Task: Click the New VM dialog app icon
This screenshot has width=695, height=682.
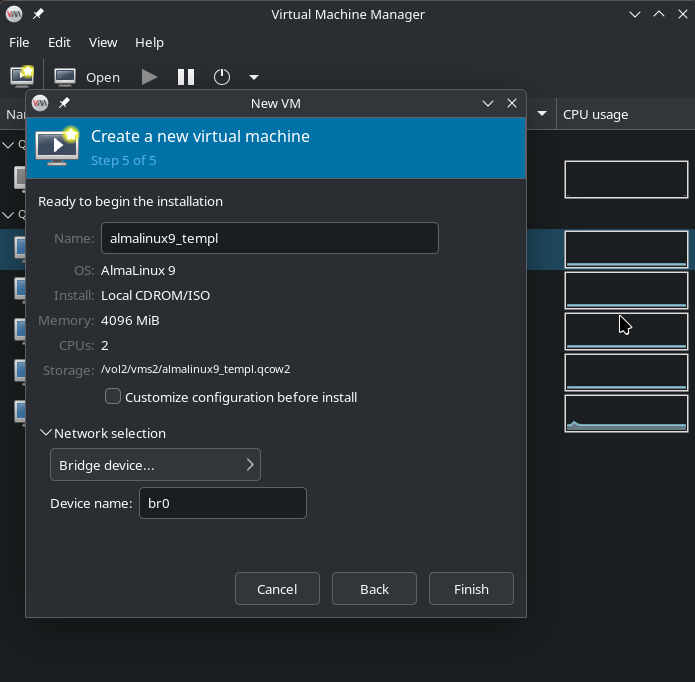Action: [40, 103]
